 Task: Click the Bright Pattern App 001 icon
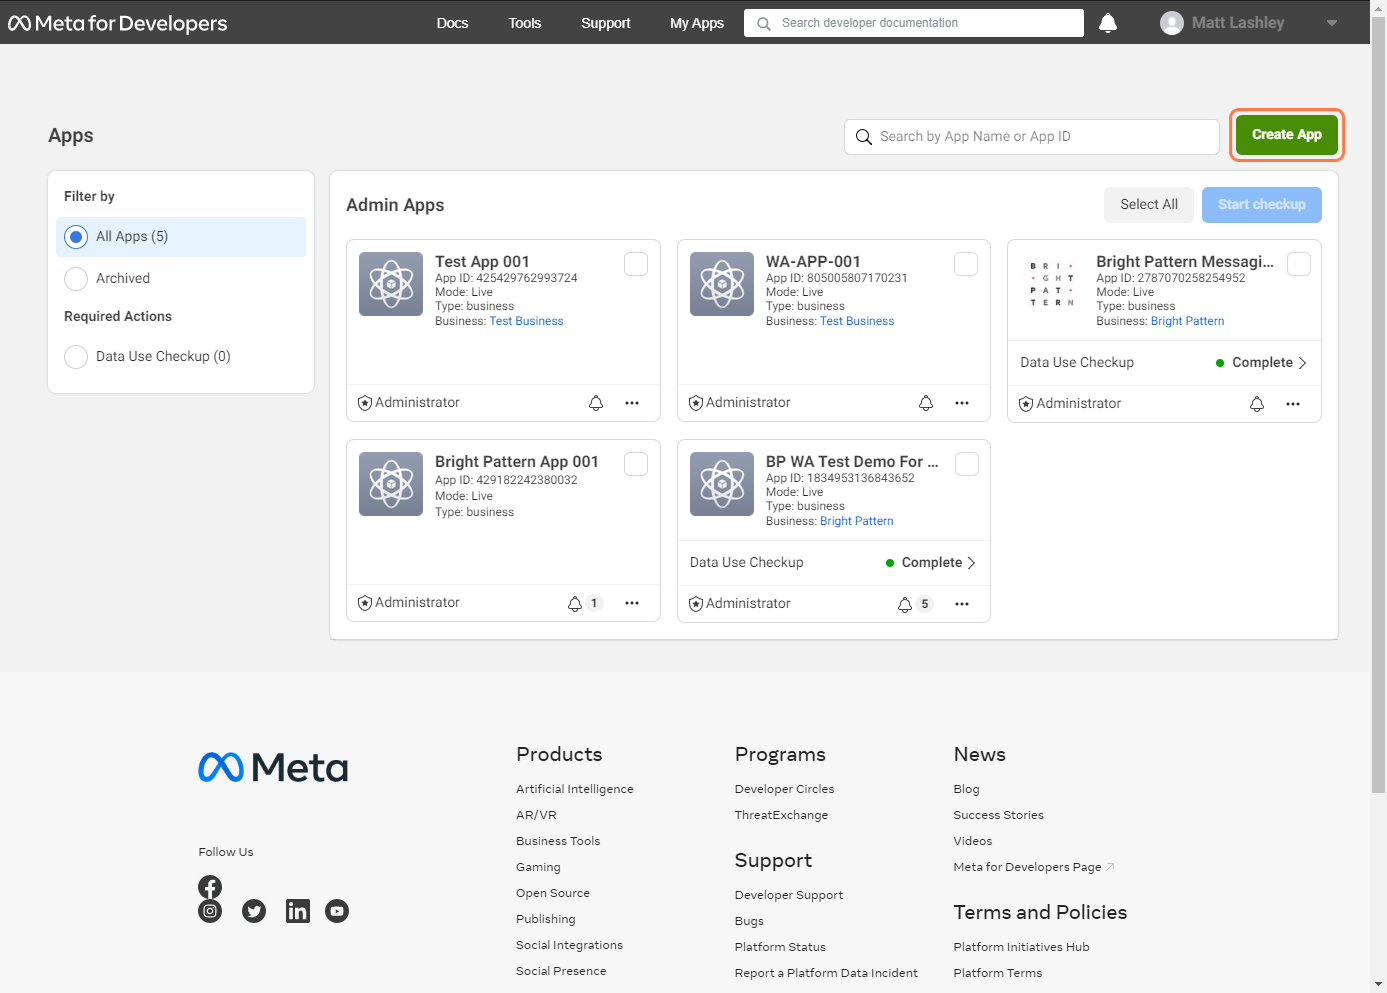(x=391, y=484)
